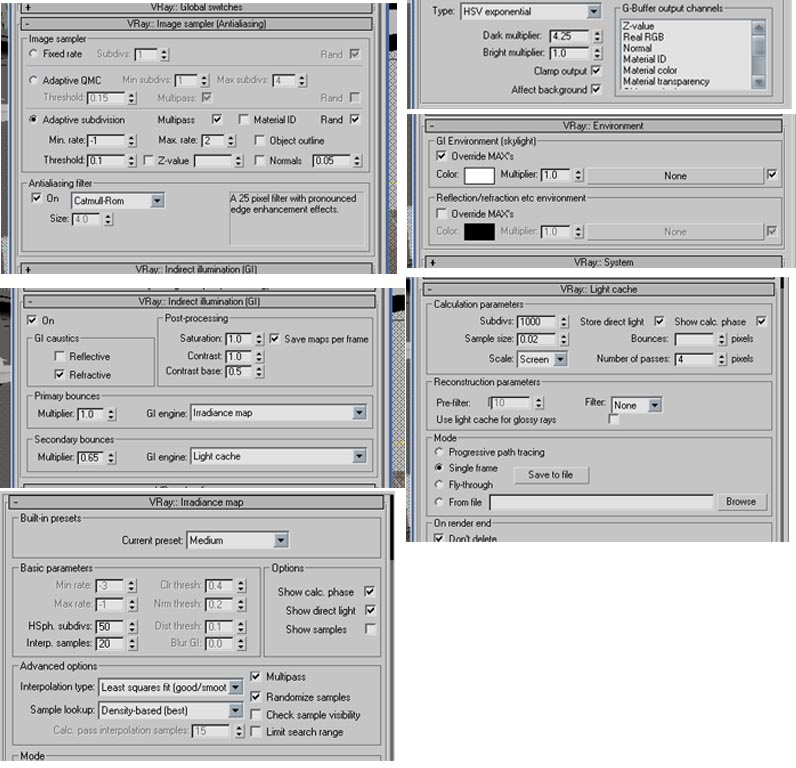Screen dimensions: 796x768
Task: Select Material ID in G-Buffer channels
Action: pos(645,59)
